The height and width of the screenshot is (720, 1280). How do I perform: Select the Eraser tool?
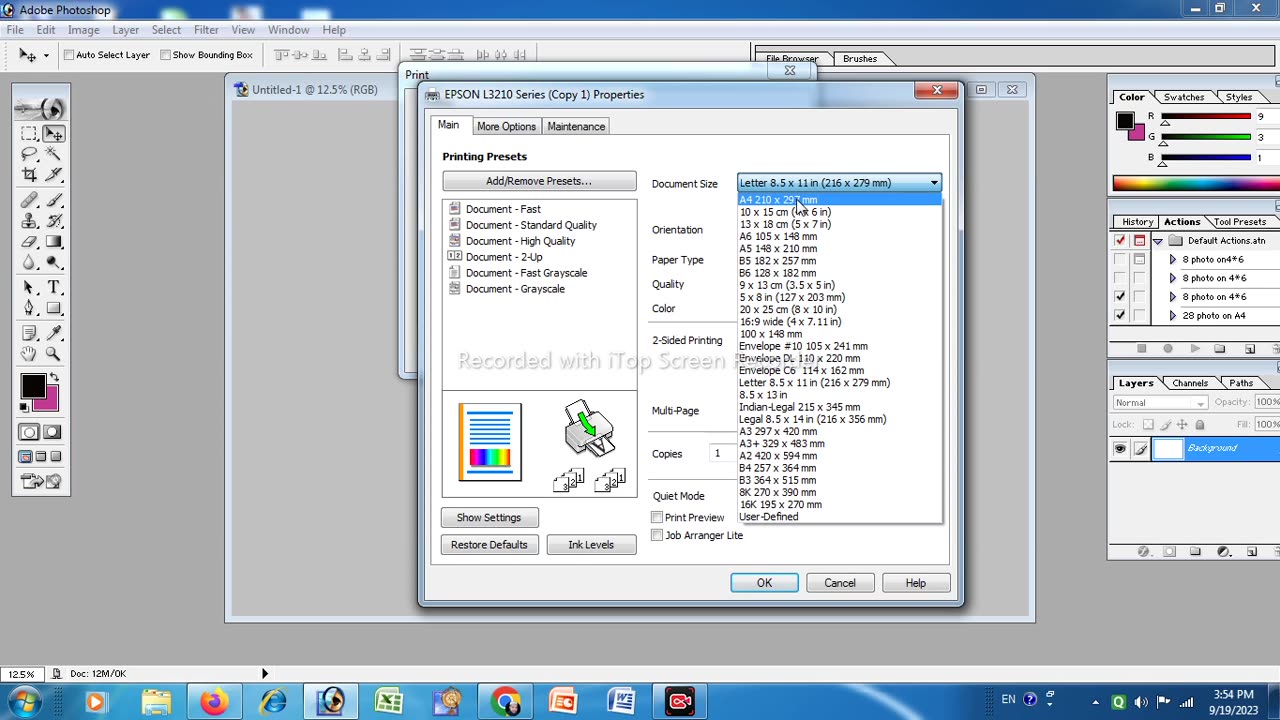[29, 243]
